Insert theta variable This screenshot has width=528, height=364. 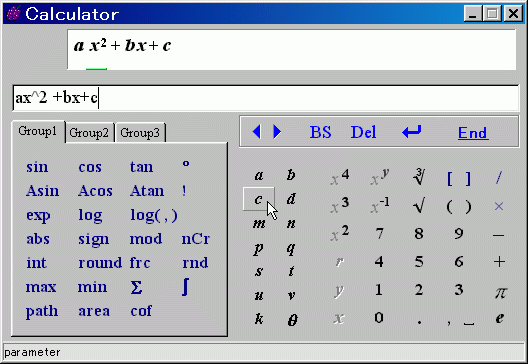click(292, 320)
